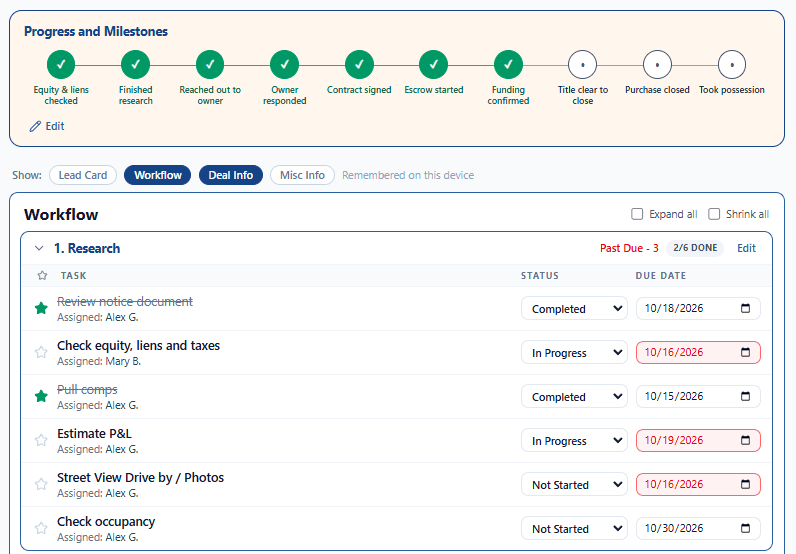Click Edit link in Research section header
Screen dimensions: 796x554
pyautogui.click(x=746, y=248)
